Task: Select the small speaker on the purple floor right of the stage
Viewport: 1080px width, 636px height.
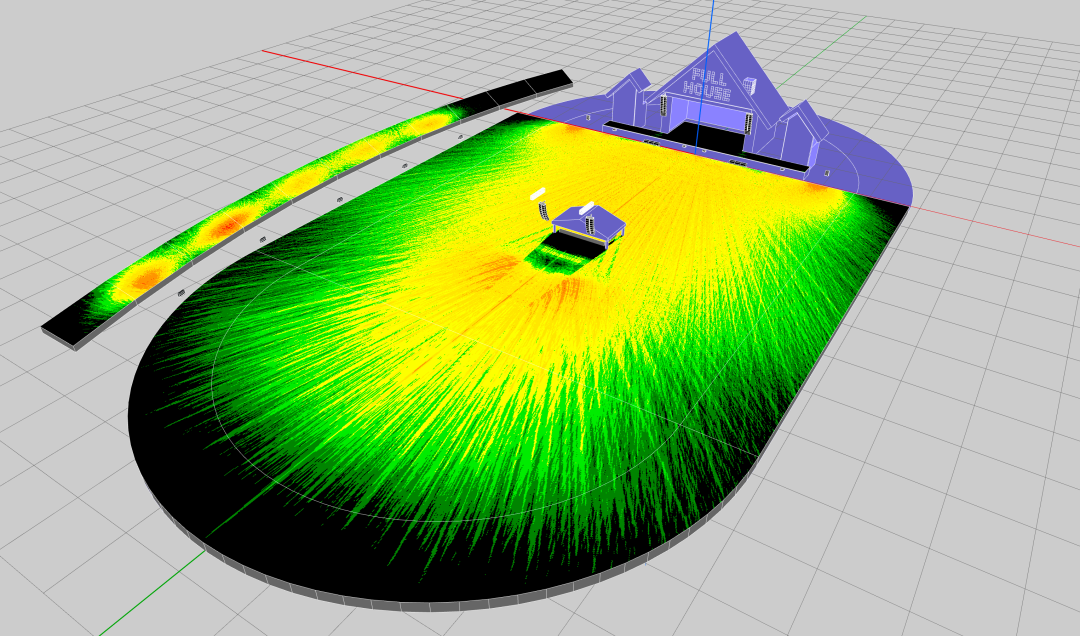Action: [x=826, y=172]
